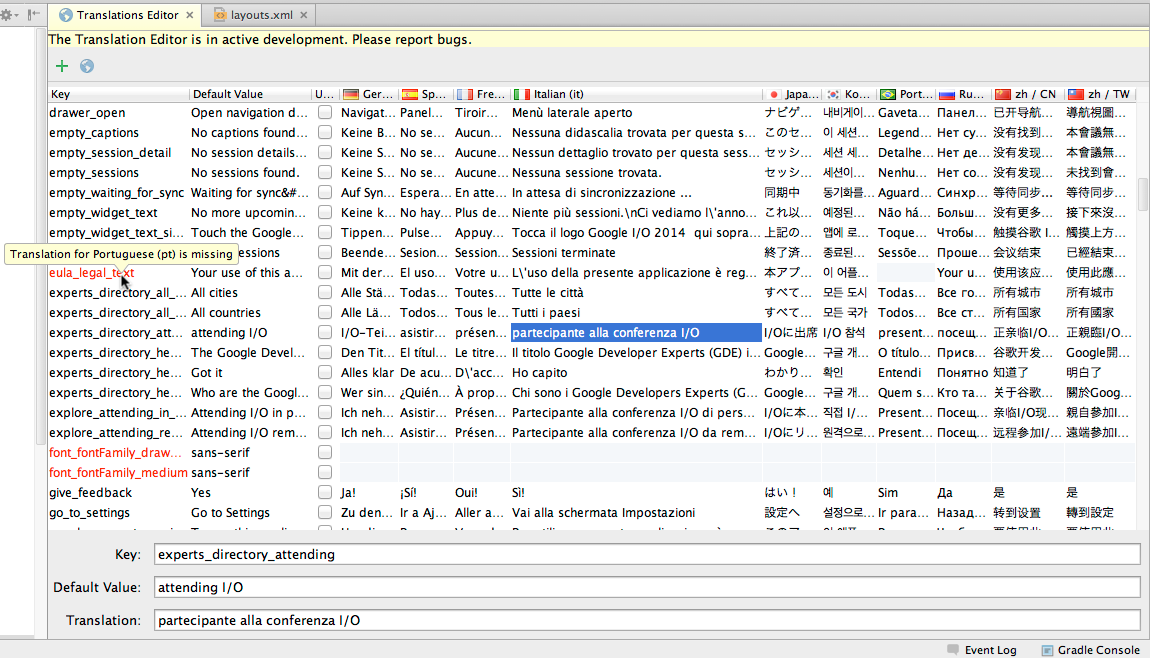Click the French flag column header

point(481,94)
